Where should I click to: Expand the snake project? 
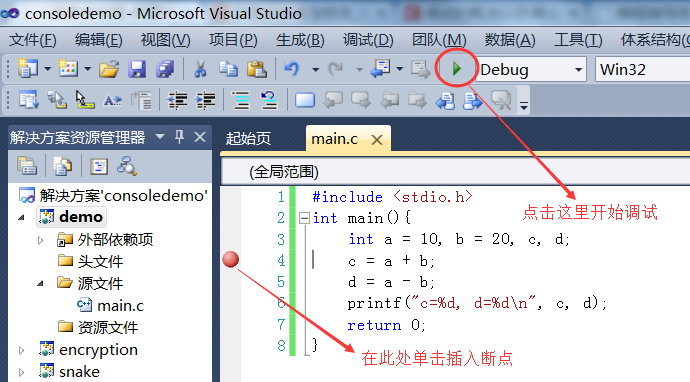pyautogui.click(x=21, y=372)
